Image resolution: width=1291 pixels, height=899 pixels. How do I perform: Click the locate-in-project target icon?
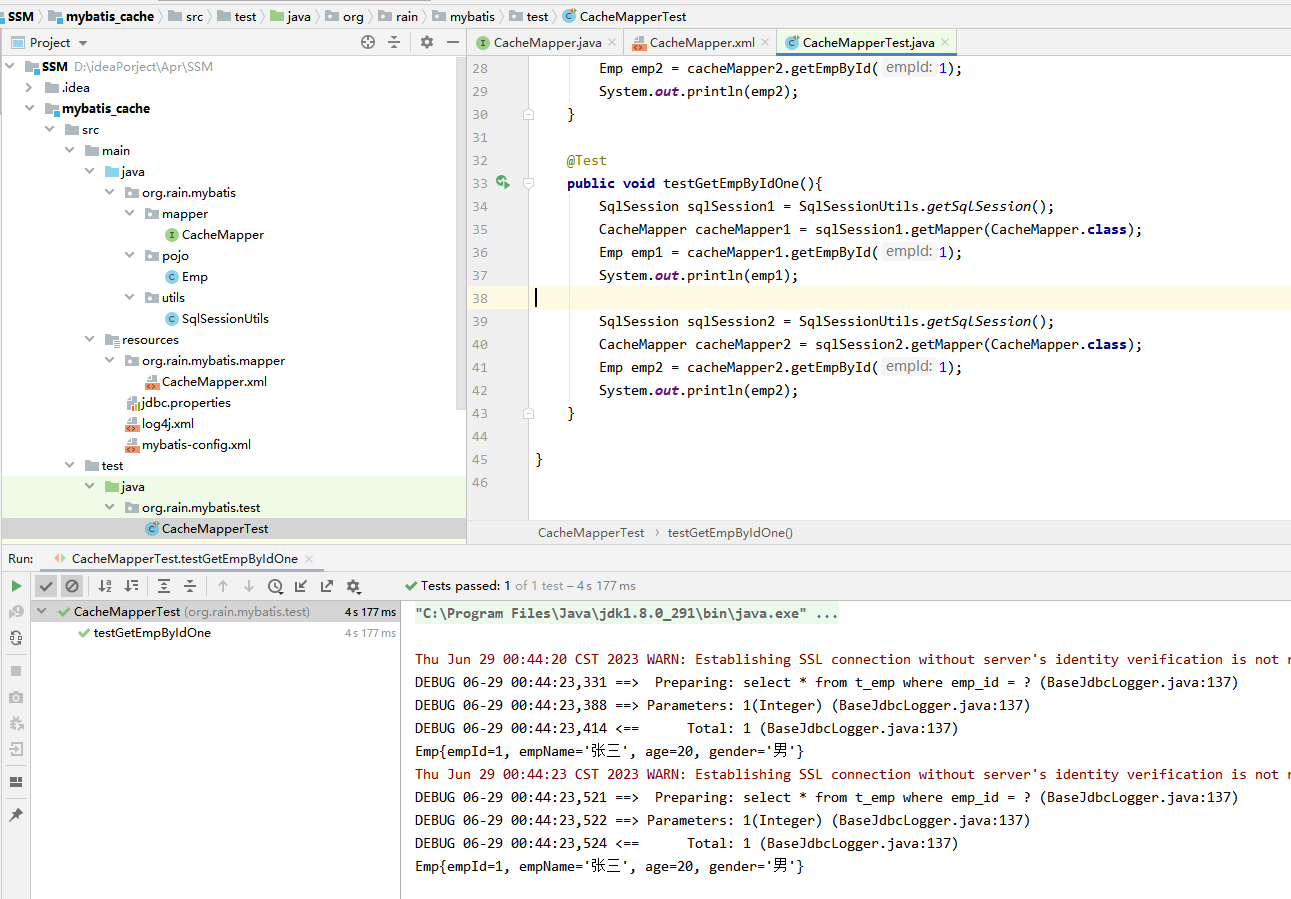(x=368, y=42)
